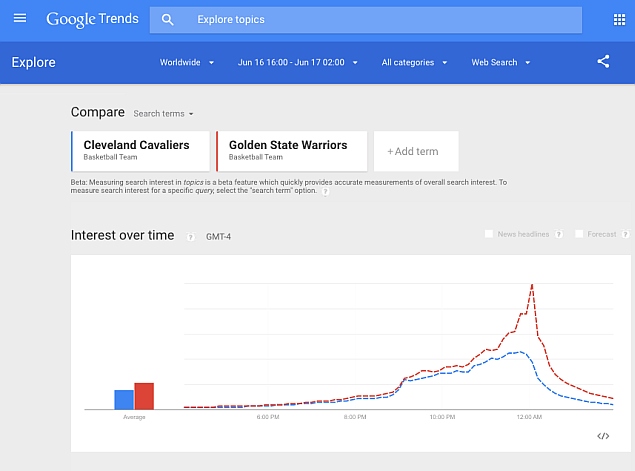The image size is (635, 471).
Task: Click the blue Cavaliers average bar
Action: [124, 400]
